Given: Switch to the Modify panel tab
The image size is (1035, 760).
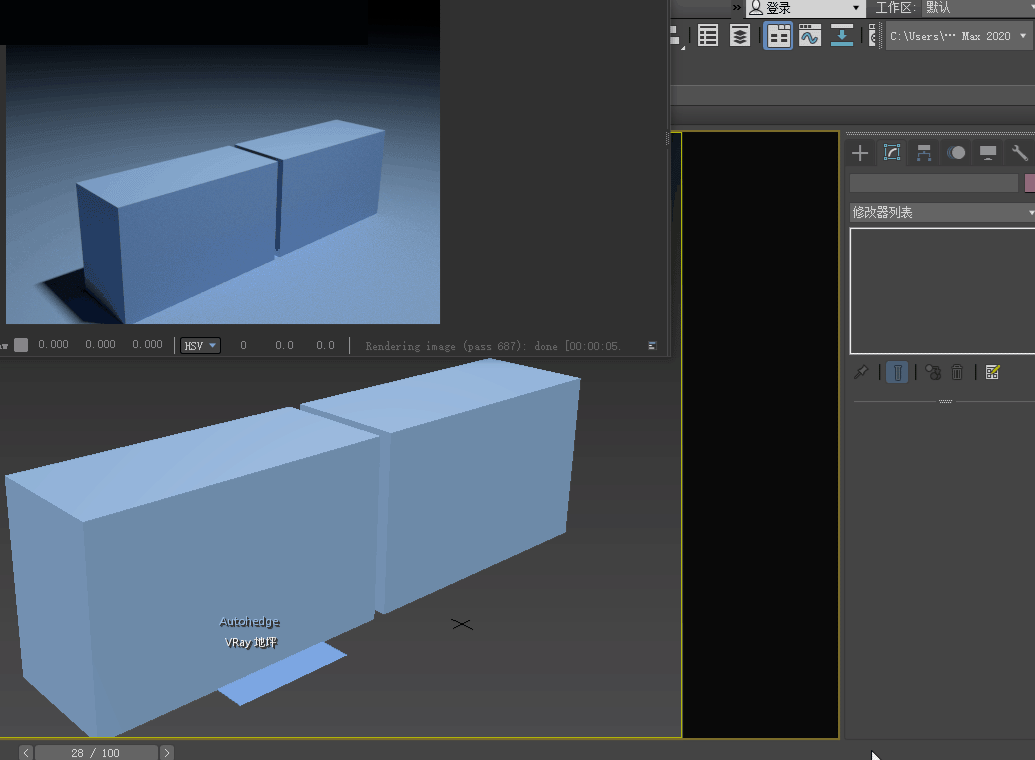Looking at the screenshot, I should tap(892, 153).
